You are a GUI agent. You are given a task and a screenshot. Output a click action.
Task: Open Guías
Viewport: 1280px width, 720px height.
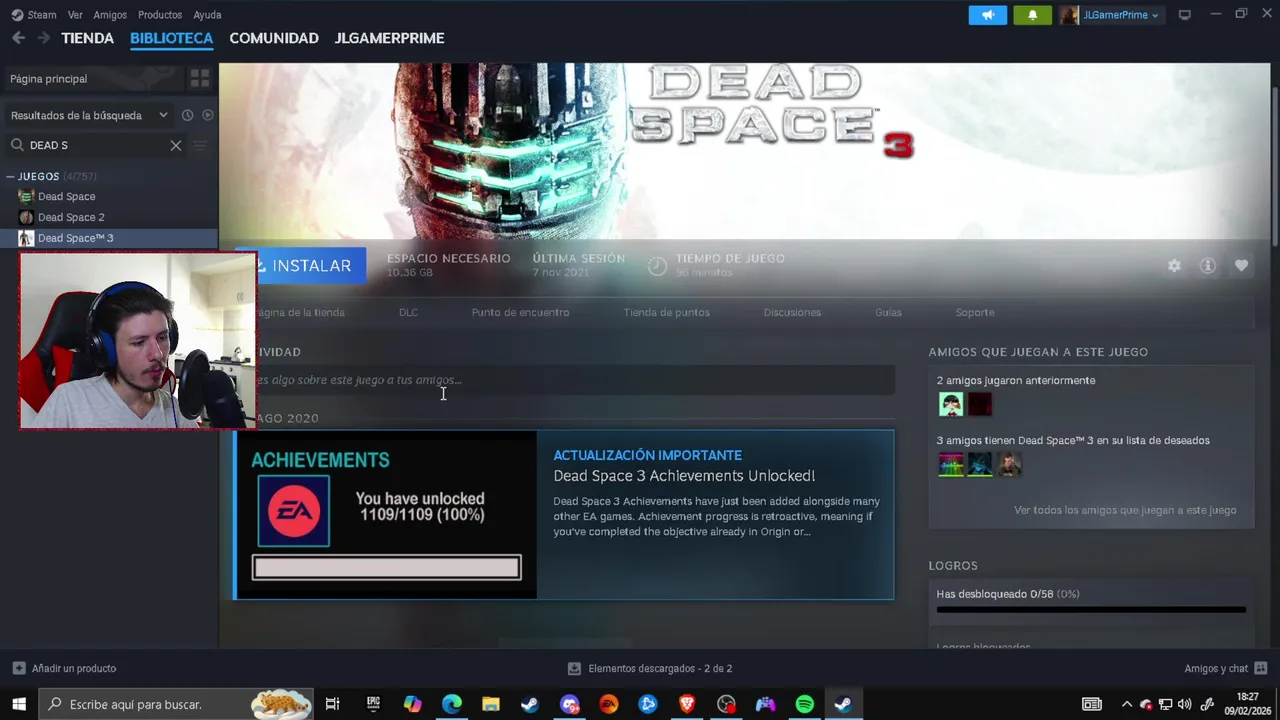pos(888,312)
